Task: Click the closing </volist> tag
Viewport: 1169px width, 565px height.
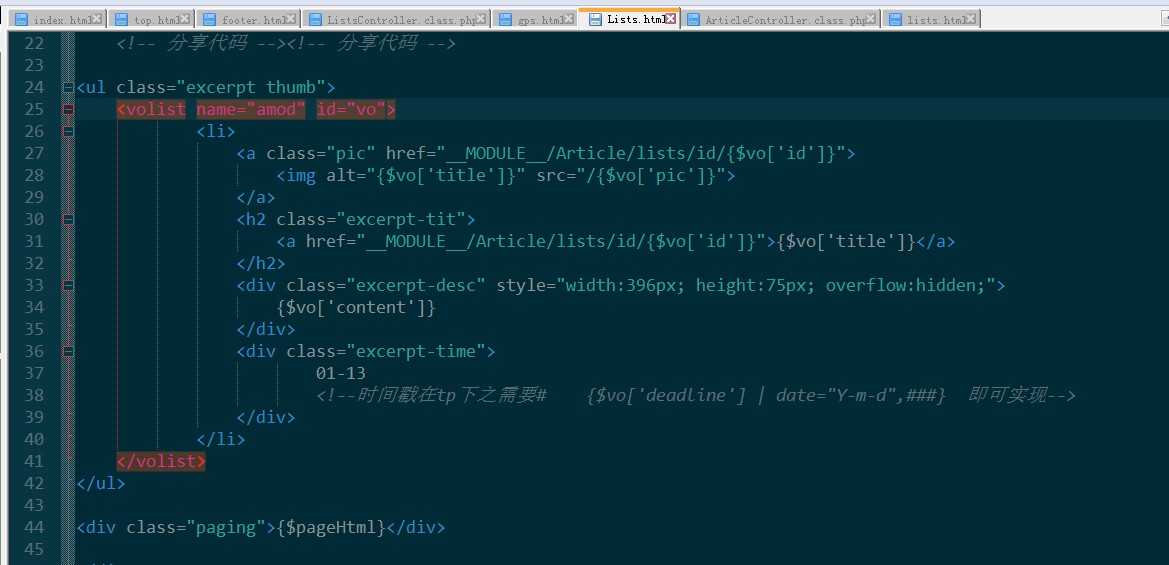Action: pyautogui.click(x=161, y=461)
